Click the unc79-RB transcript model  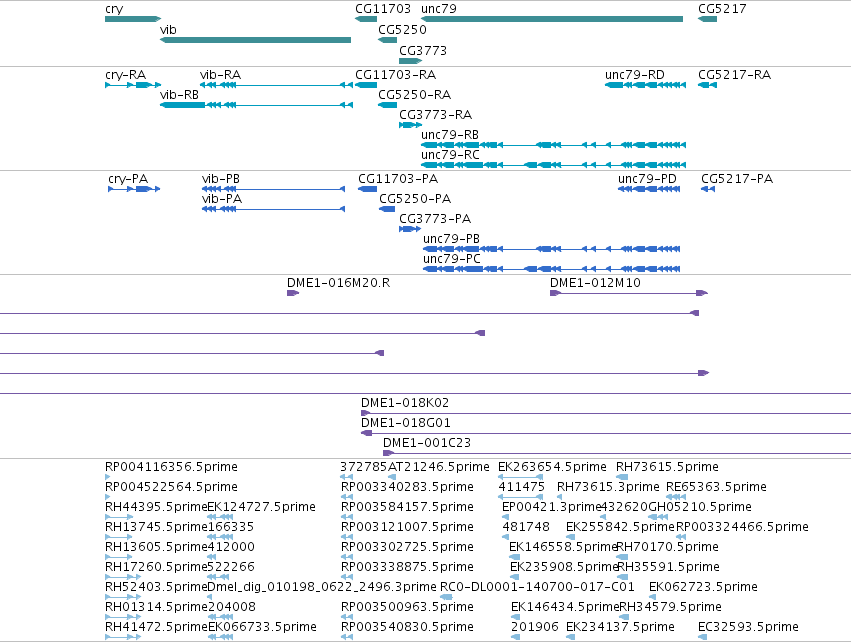pos(554,145)
